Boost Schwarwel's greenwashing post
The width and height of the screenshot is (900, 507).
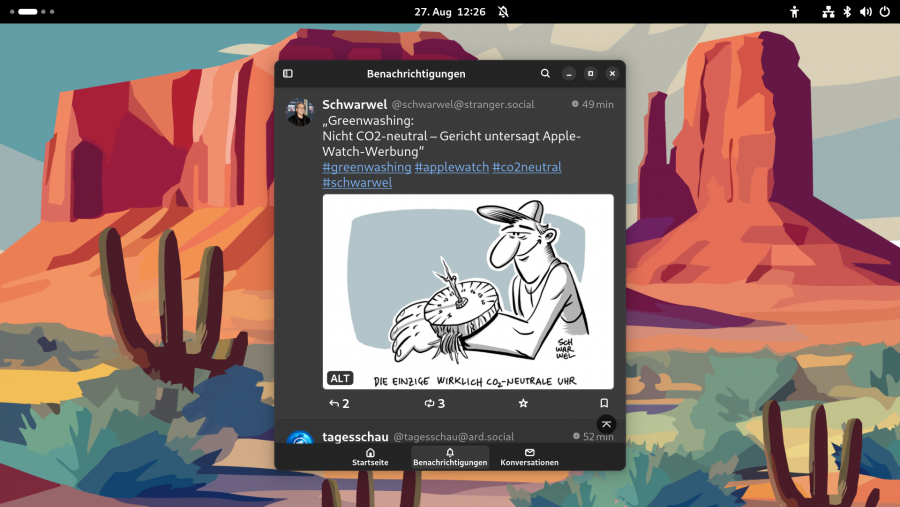(x=434, y=404)
